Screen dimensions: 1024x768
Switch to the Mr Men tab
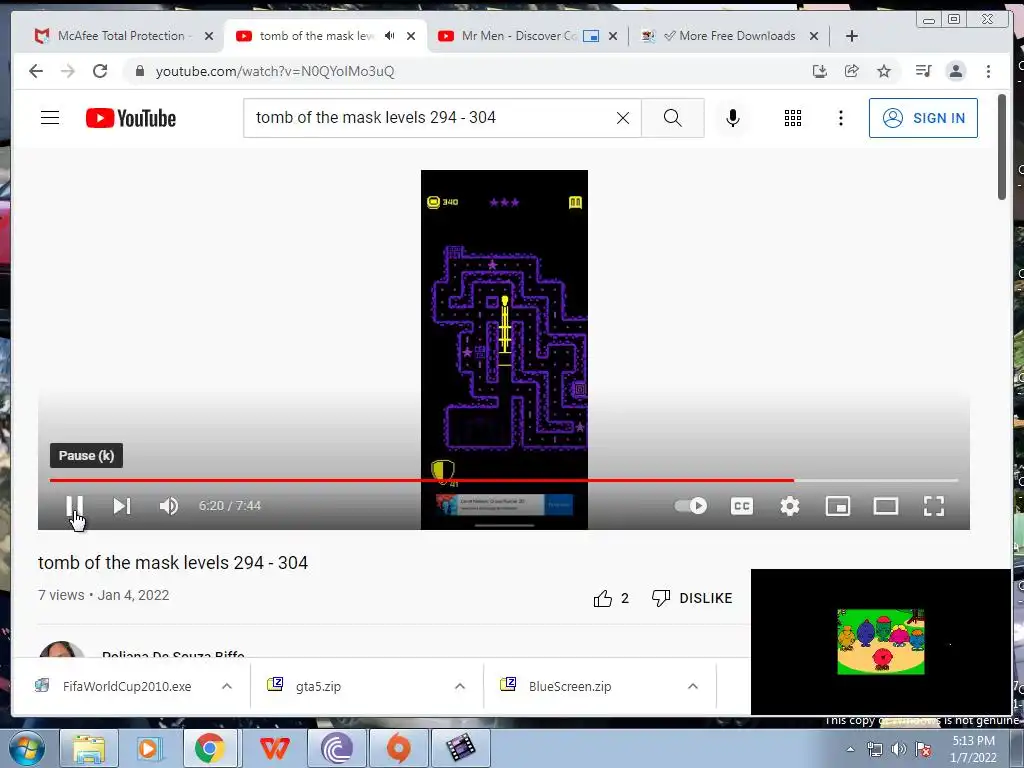(x=519, y=36)
